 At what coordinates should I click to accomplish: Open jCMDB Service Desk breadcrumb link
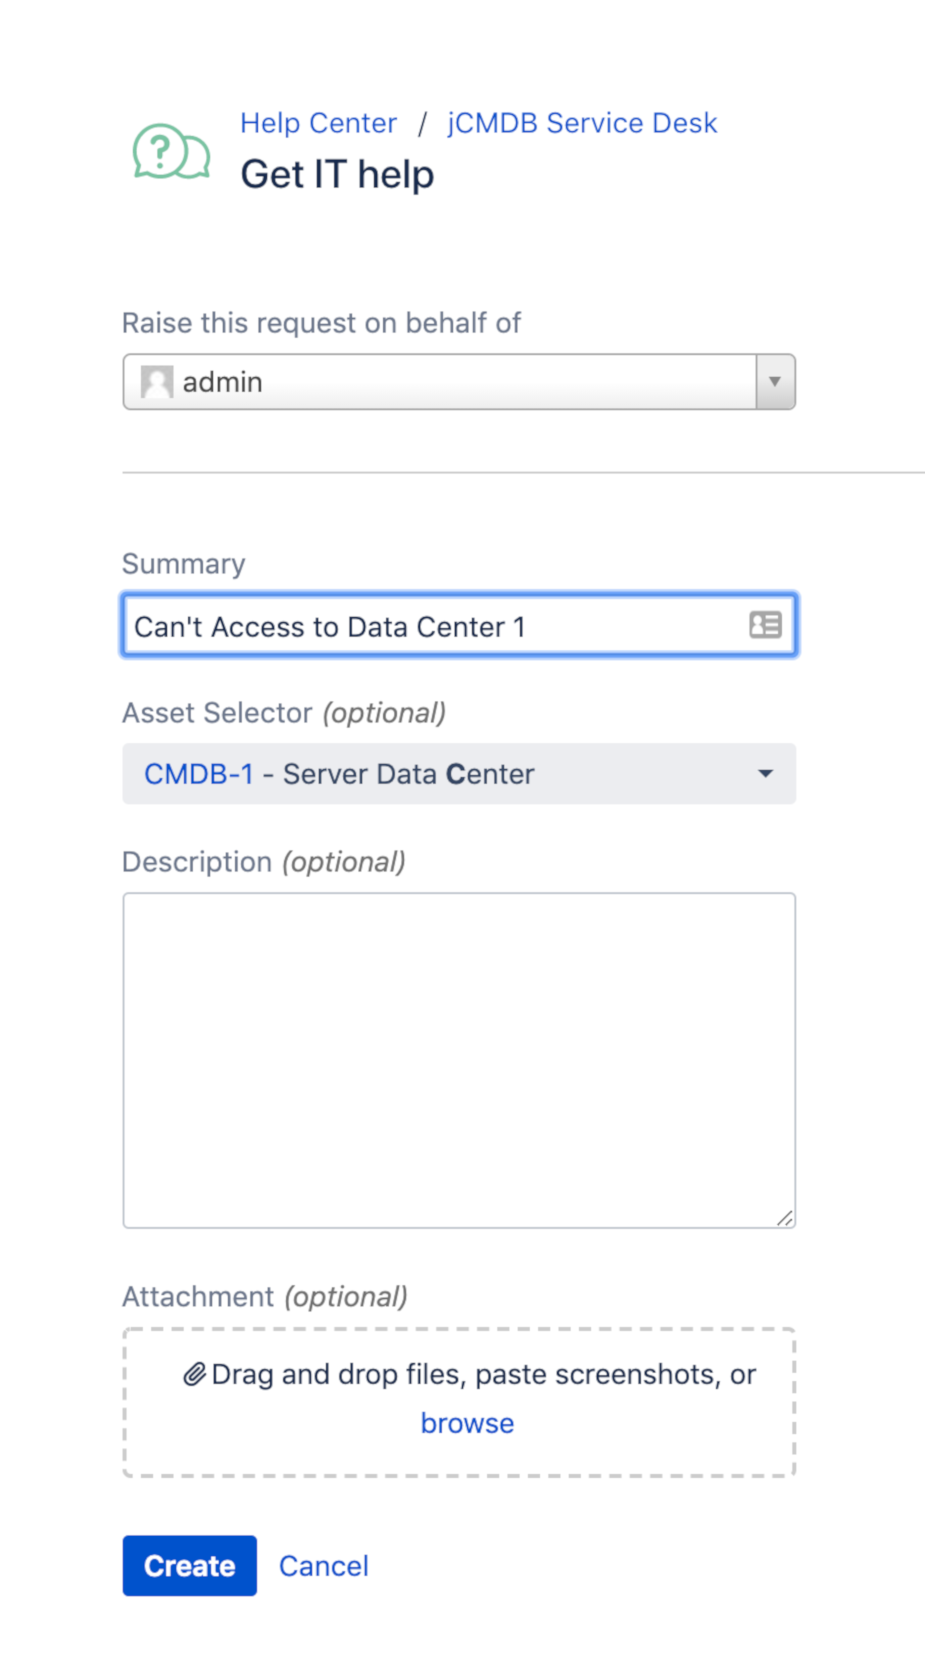(x=582, y=123)
